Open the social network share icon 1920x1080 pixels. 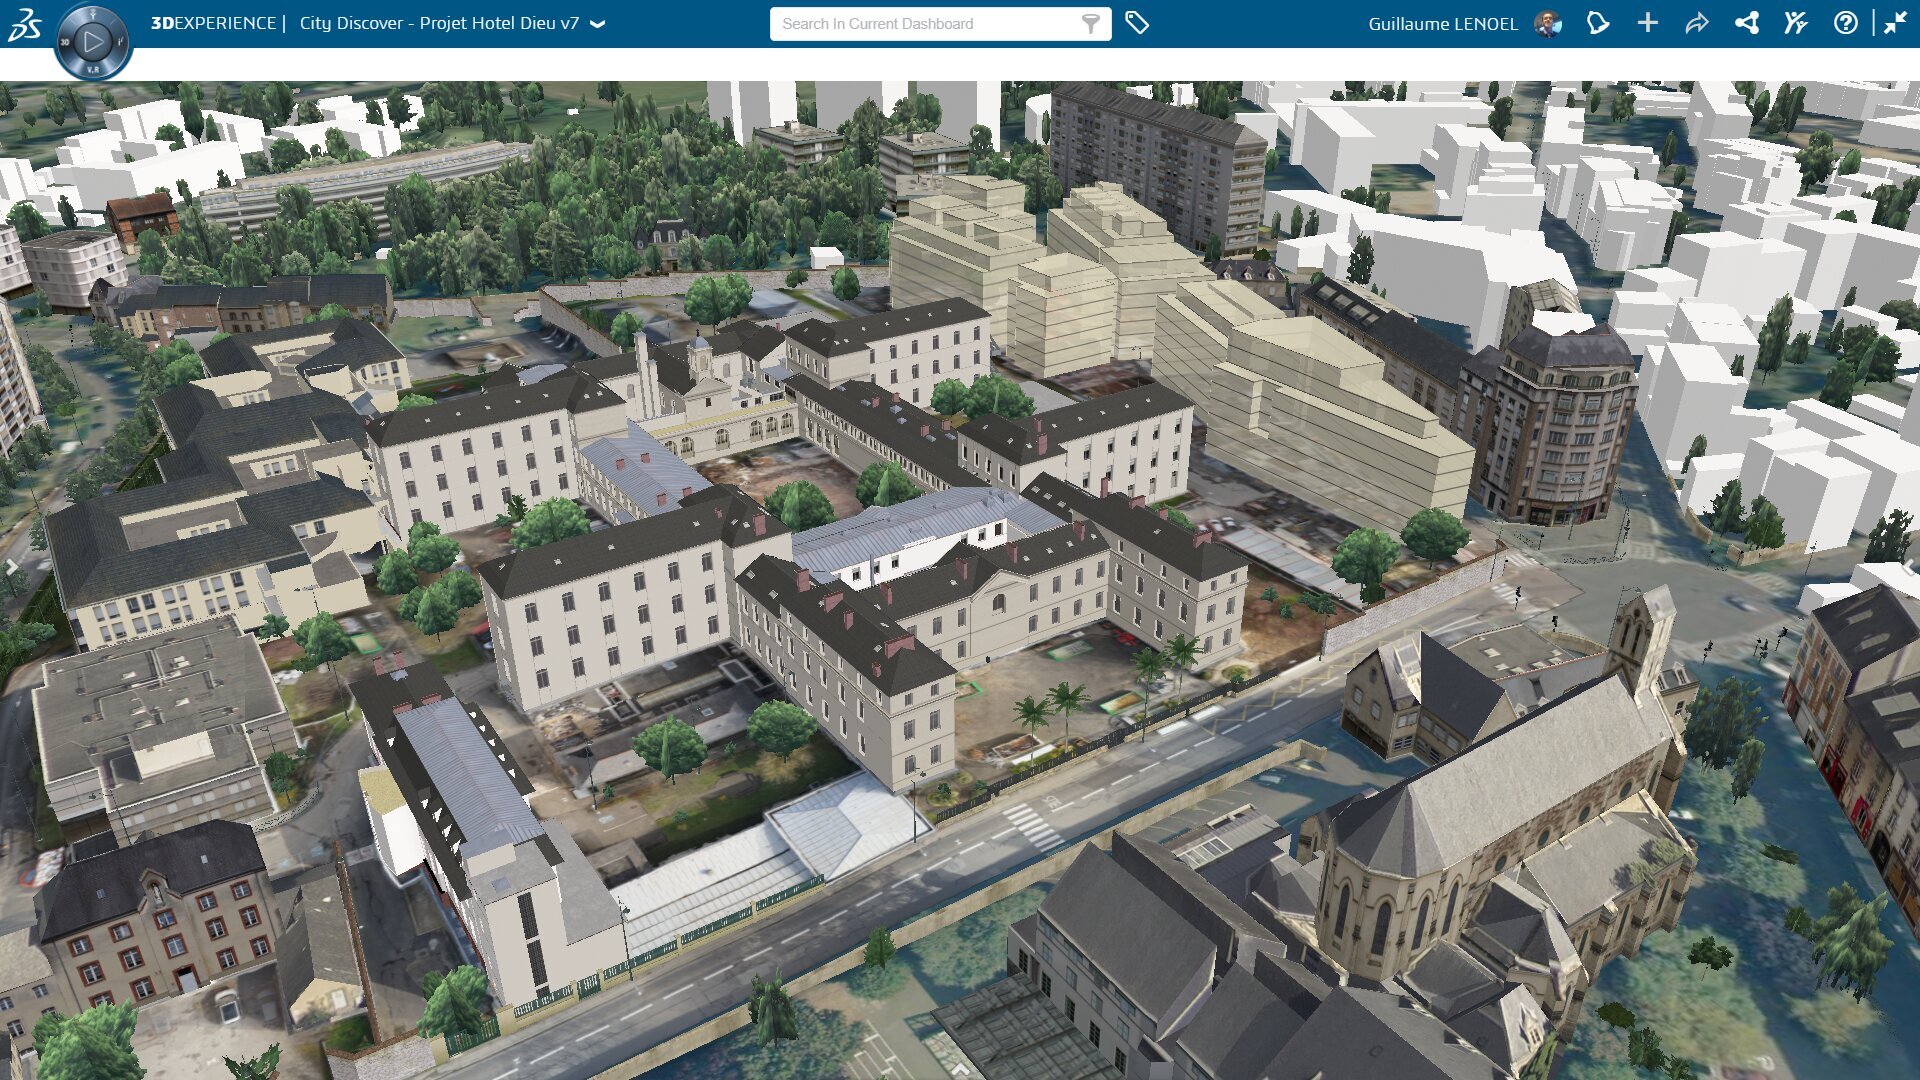pos(1747,23)
